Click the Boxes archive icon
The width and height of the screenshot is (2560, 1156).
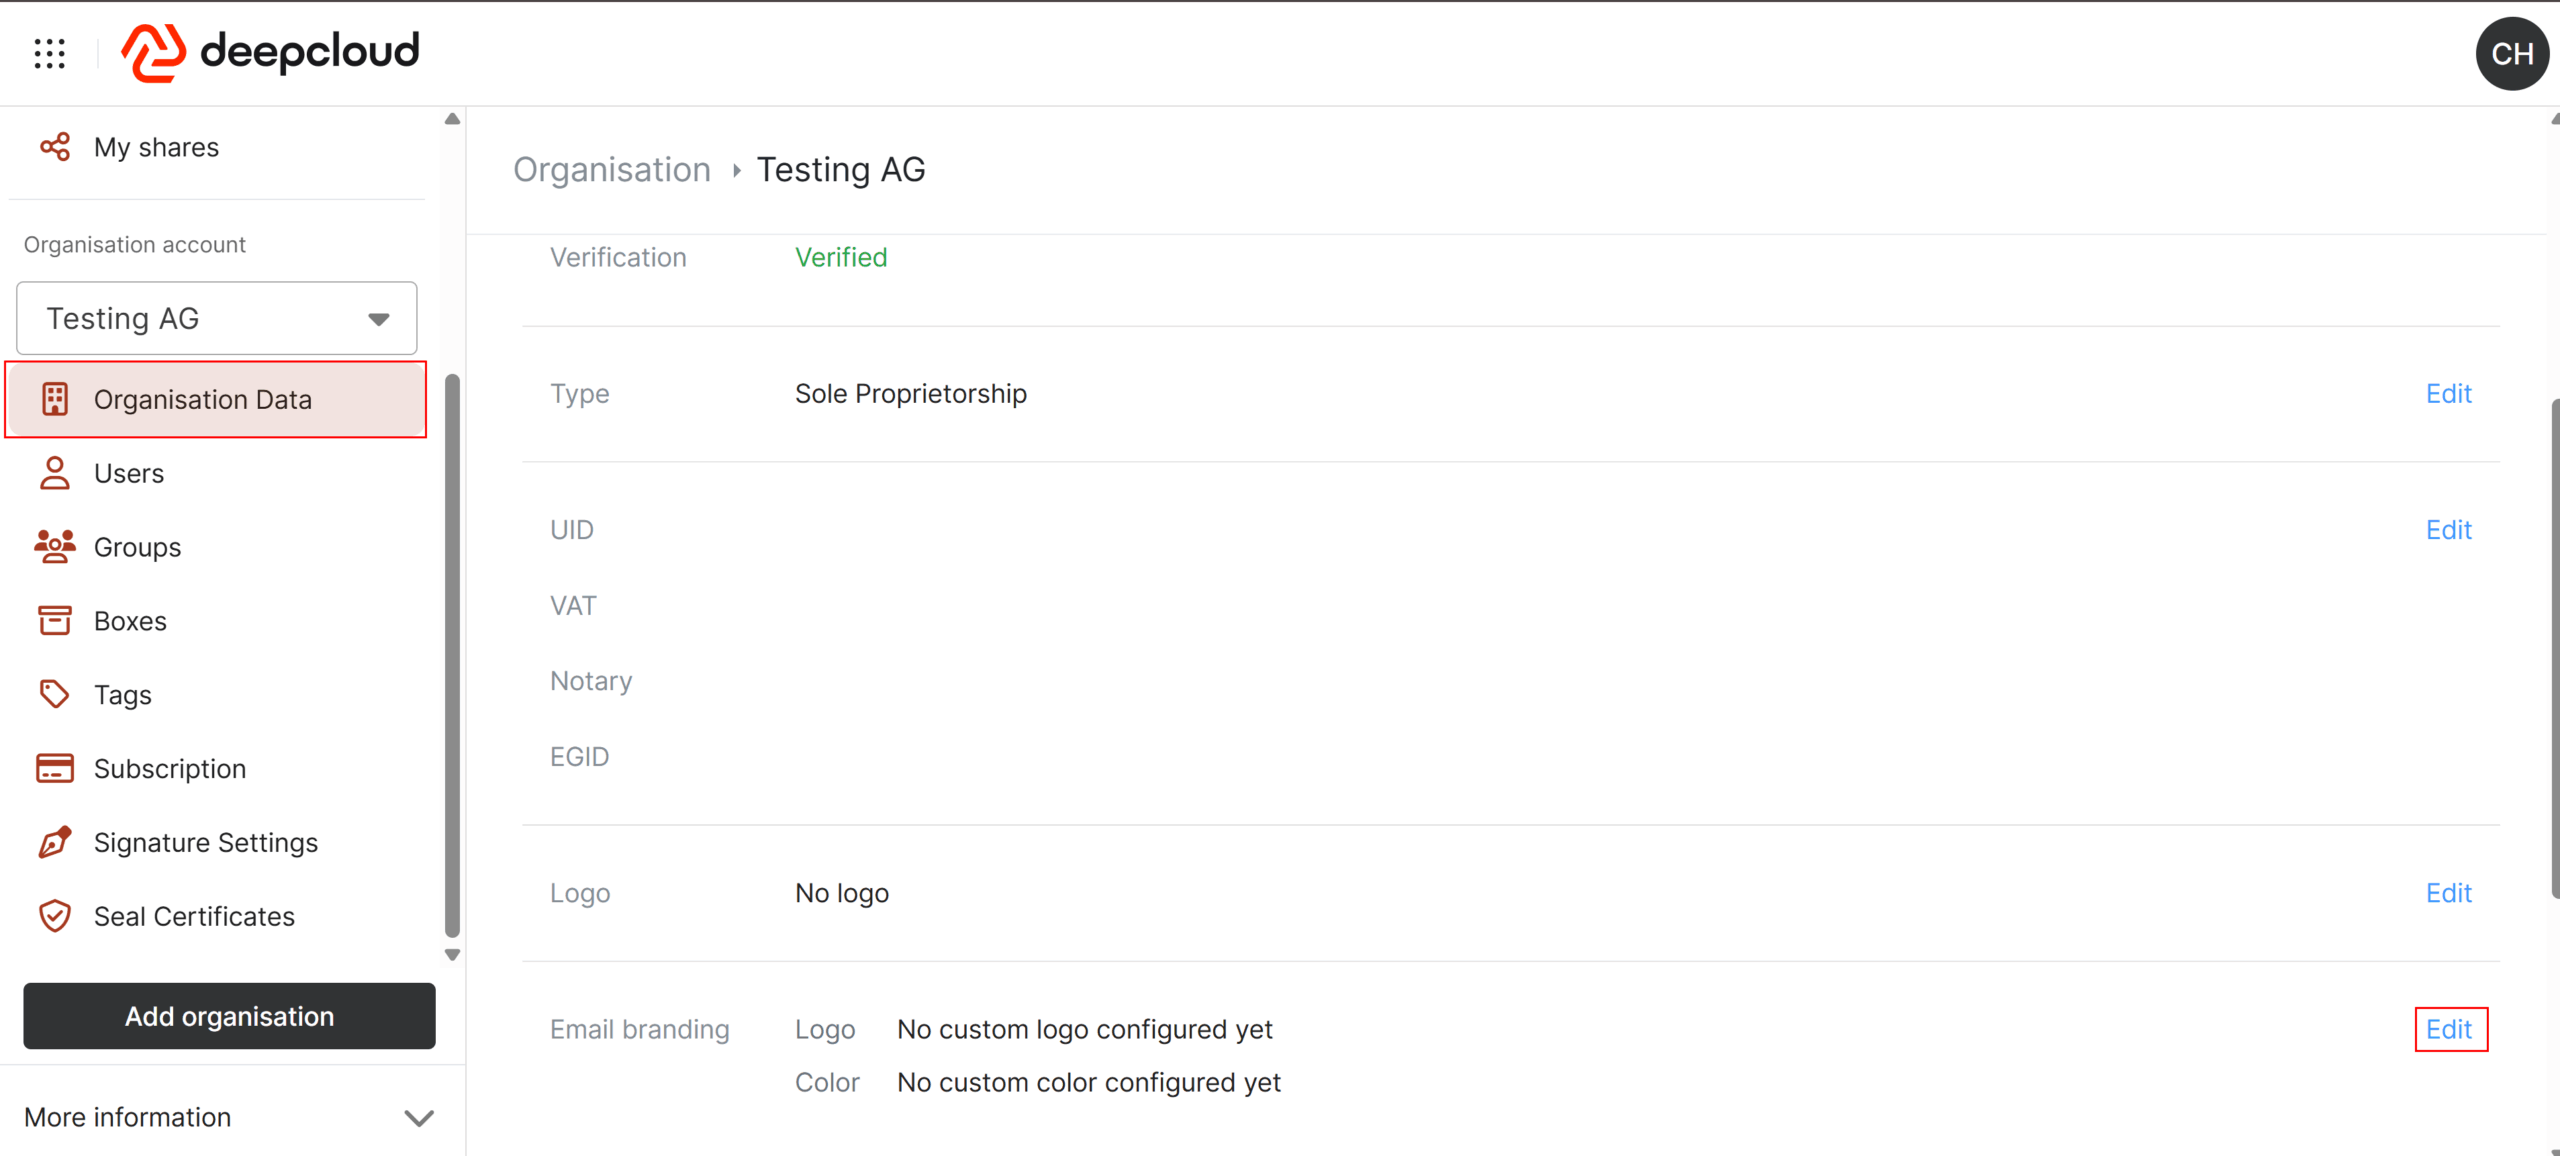(55, 621)
